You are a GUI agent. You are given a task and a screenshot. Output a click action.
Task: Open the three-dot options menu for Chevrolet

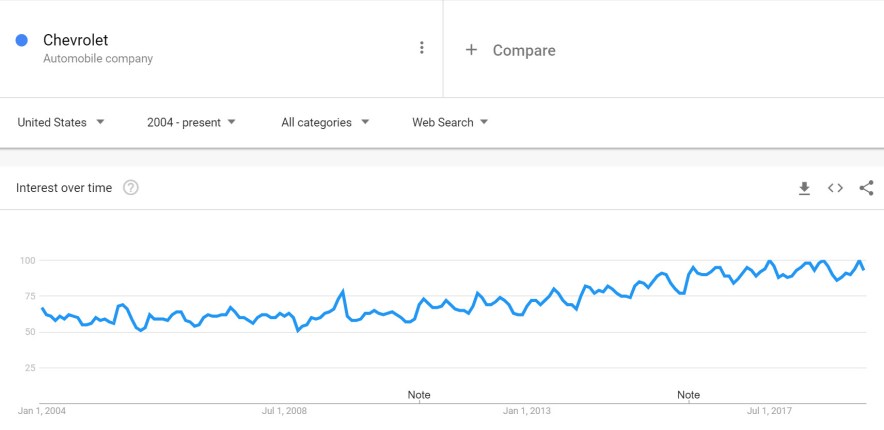(421, 48)
